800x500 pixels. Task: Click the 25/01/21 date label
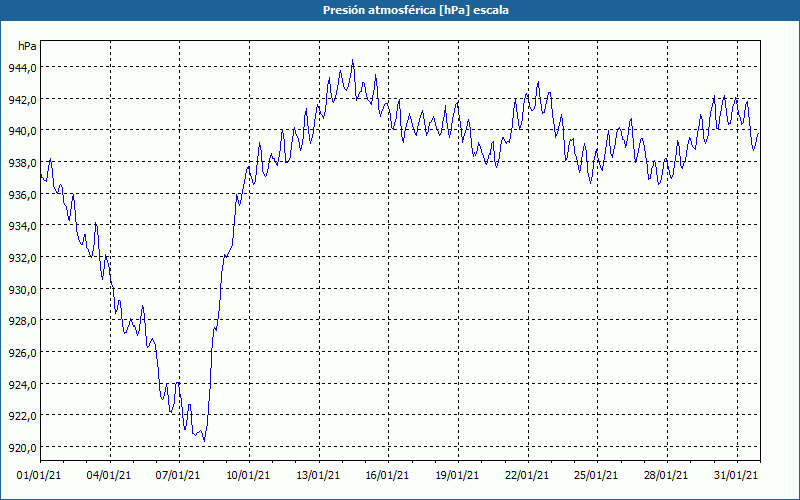tap(596, 475)
